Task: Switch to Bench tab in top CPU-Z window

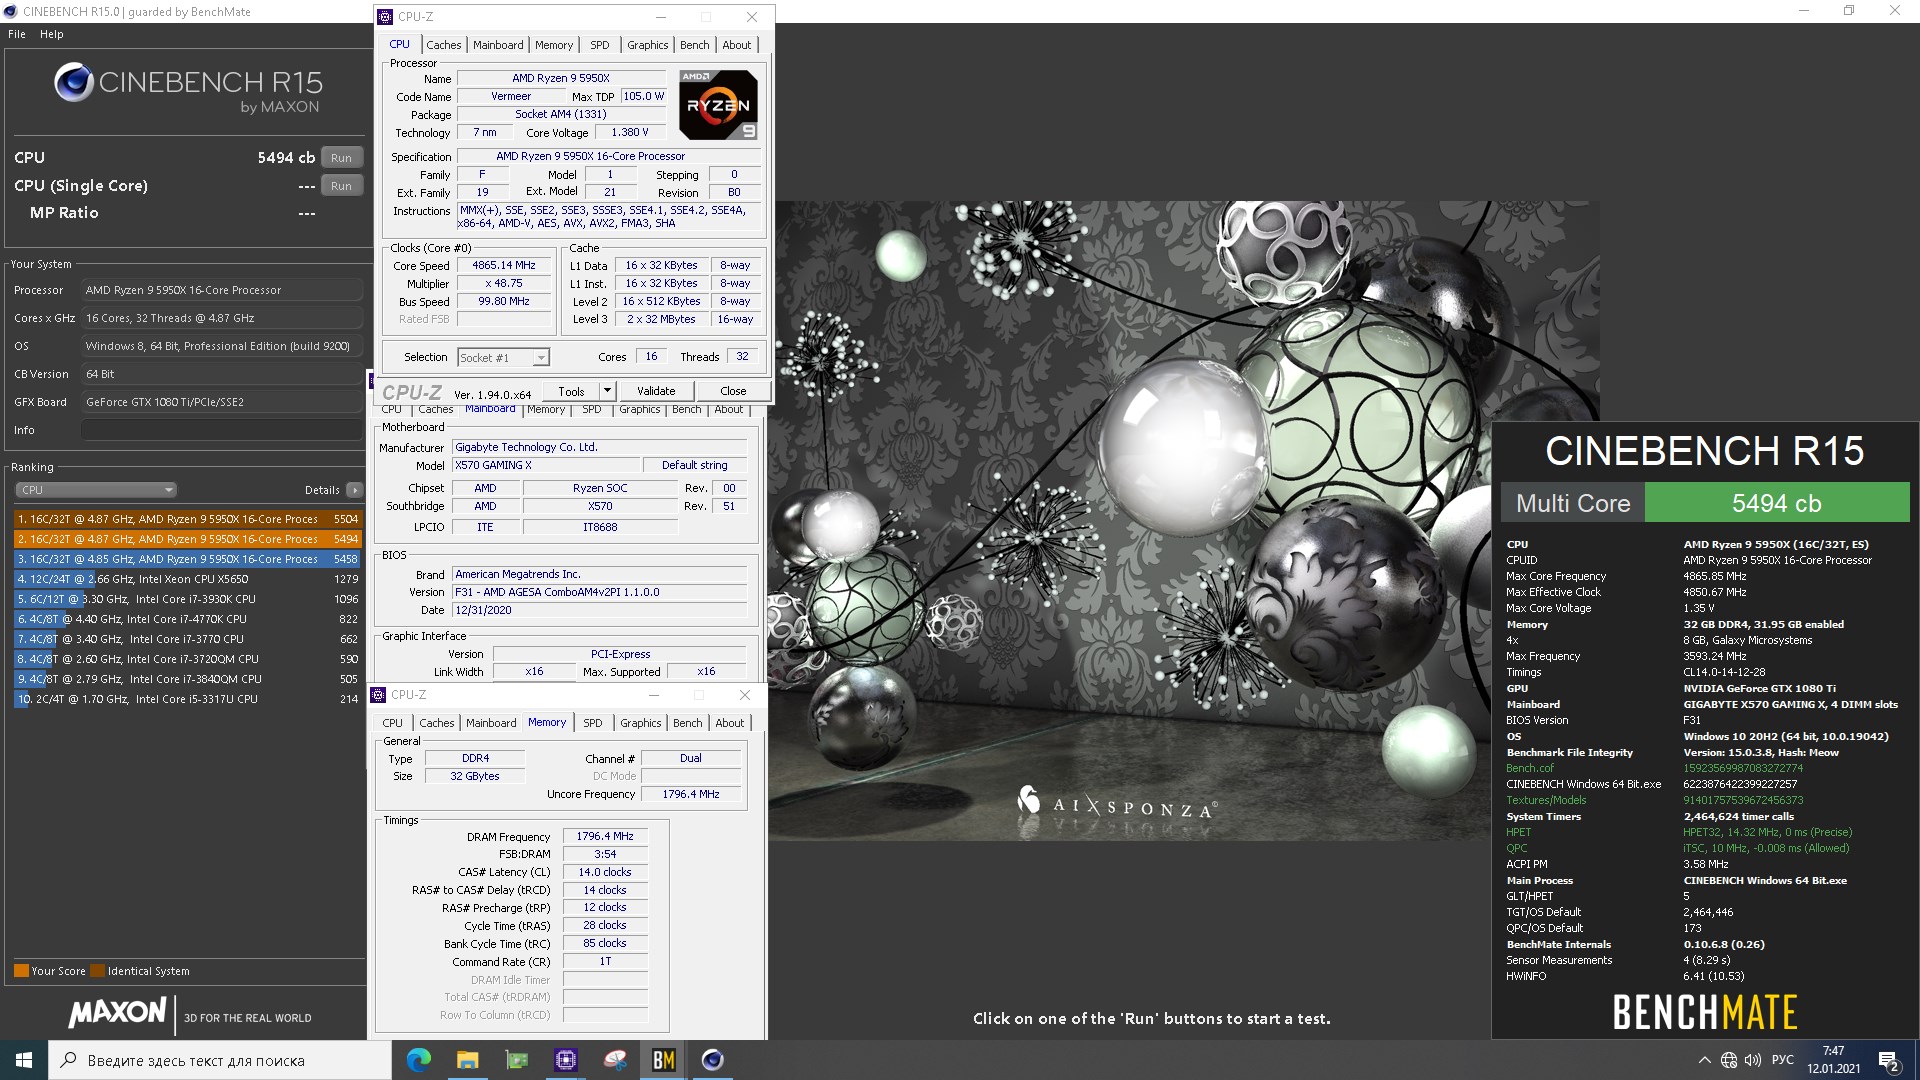Action: pos(695,45)
